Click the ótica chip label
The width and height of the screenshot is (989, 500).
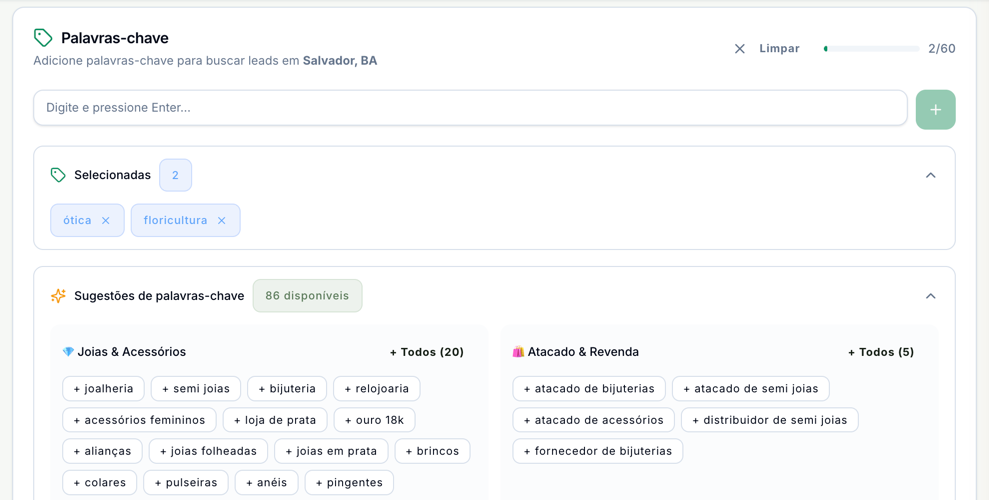(x=77, y=221)
